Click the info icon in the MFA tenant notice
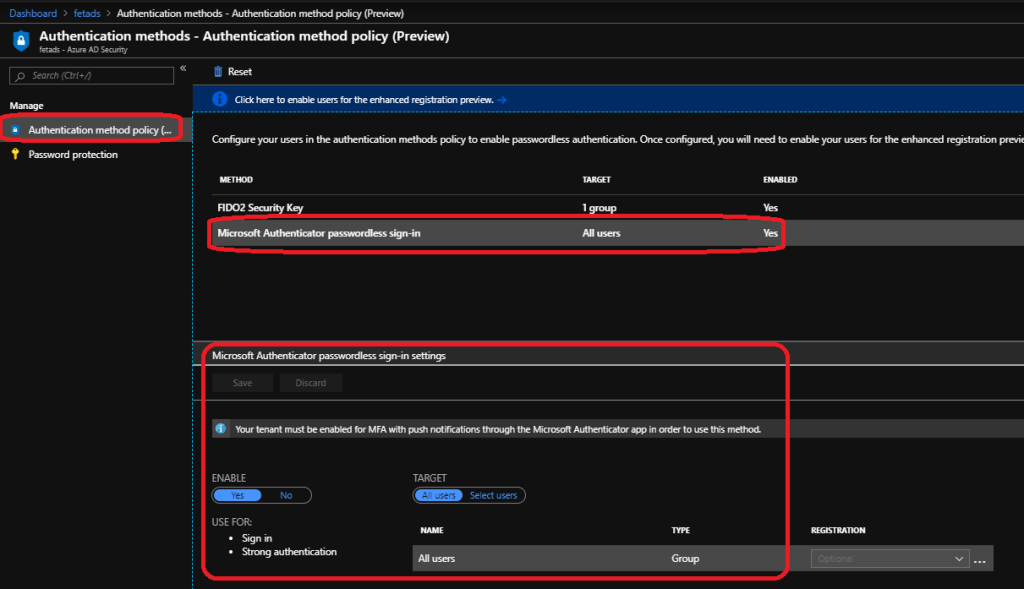 (223, 427)
